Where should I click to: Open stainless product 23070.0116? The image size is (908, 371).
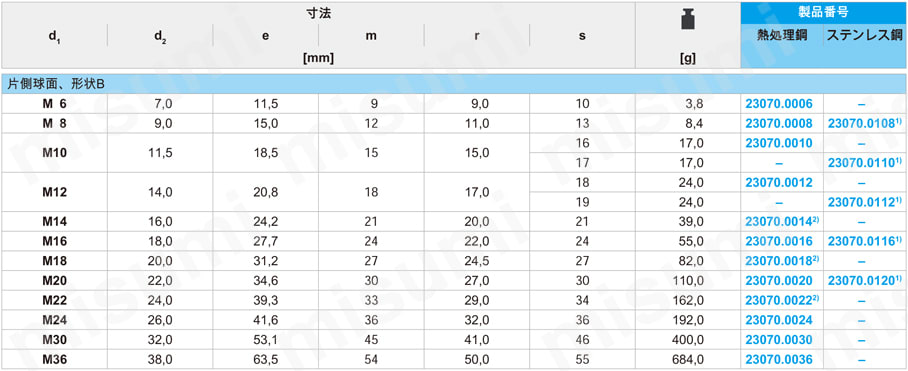tap(862, 241)
